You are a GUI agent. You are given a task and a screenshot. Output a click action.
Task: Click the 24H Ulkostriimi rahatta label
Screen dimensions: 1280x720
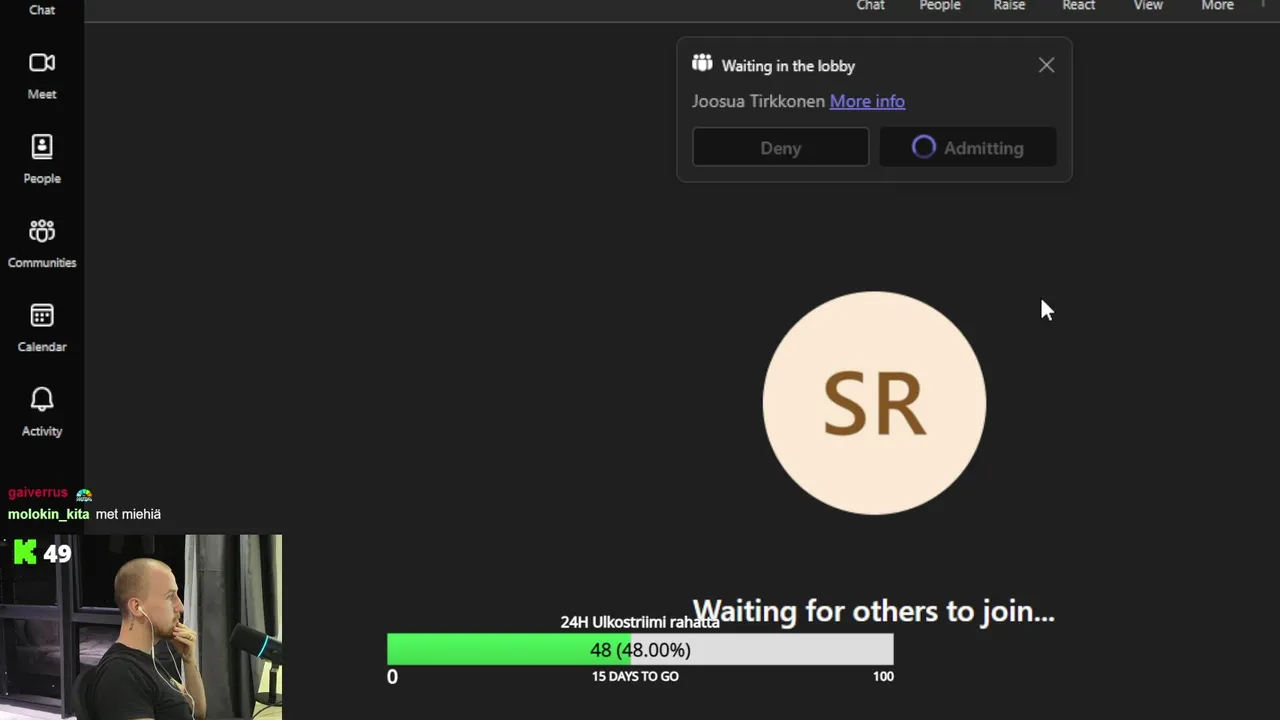click(640, 622)
